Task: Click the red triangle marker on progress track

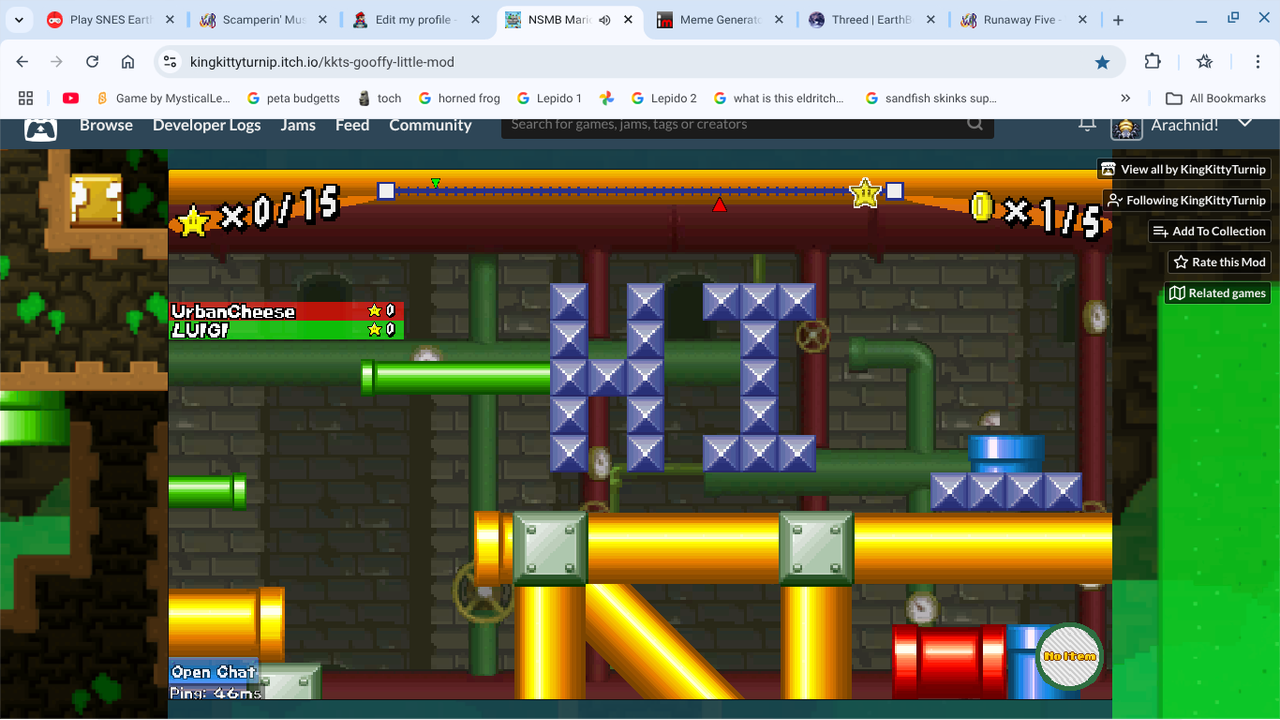Action: click(719, 205)
